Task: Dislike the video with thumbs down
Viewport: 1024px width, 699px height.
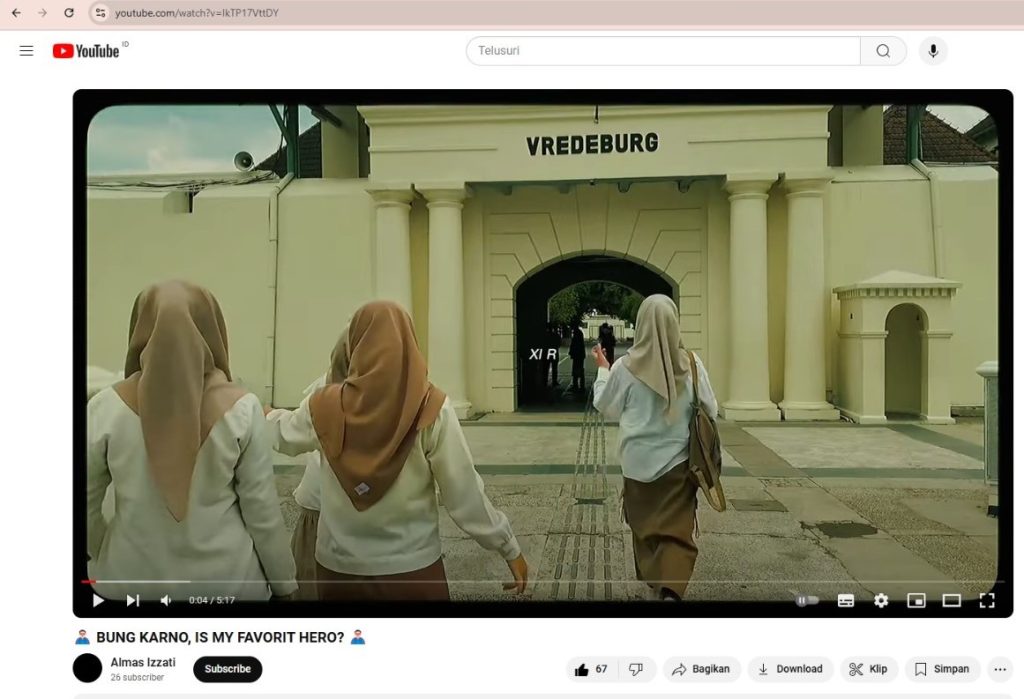Action: 635,669
